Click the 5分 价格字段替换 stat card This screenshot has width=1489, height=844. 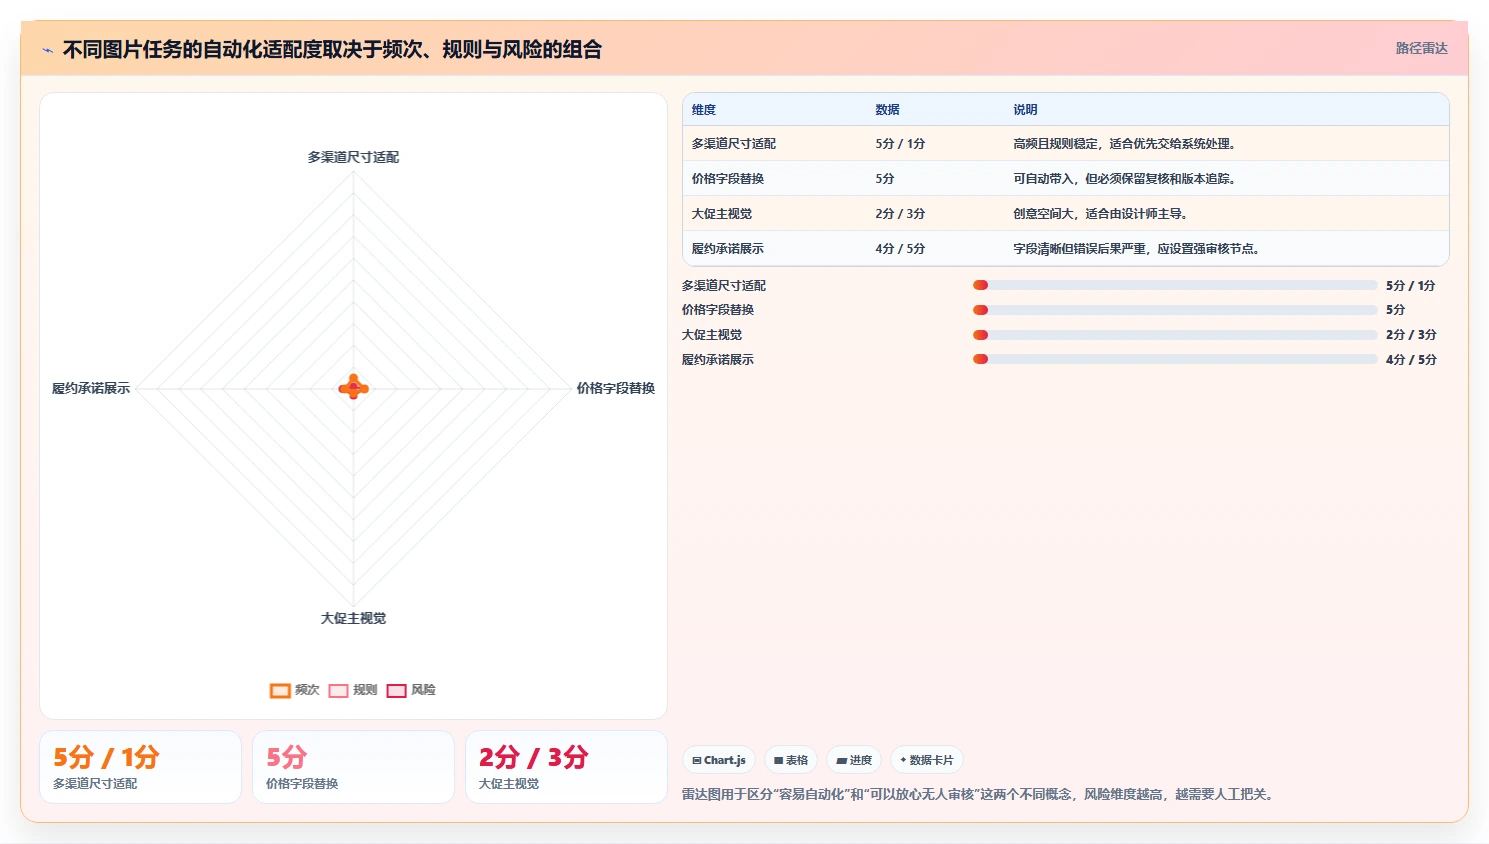(x=353, y=767)
